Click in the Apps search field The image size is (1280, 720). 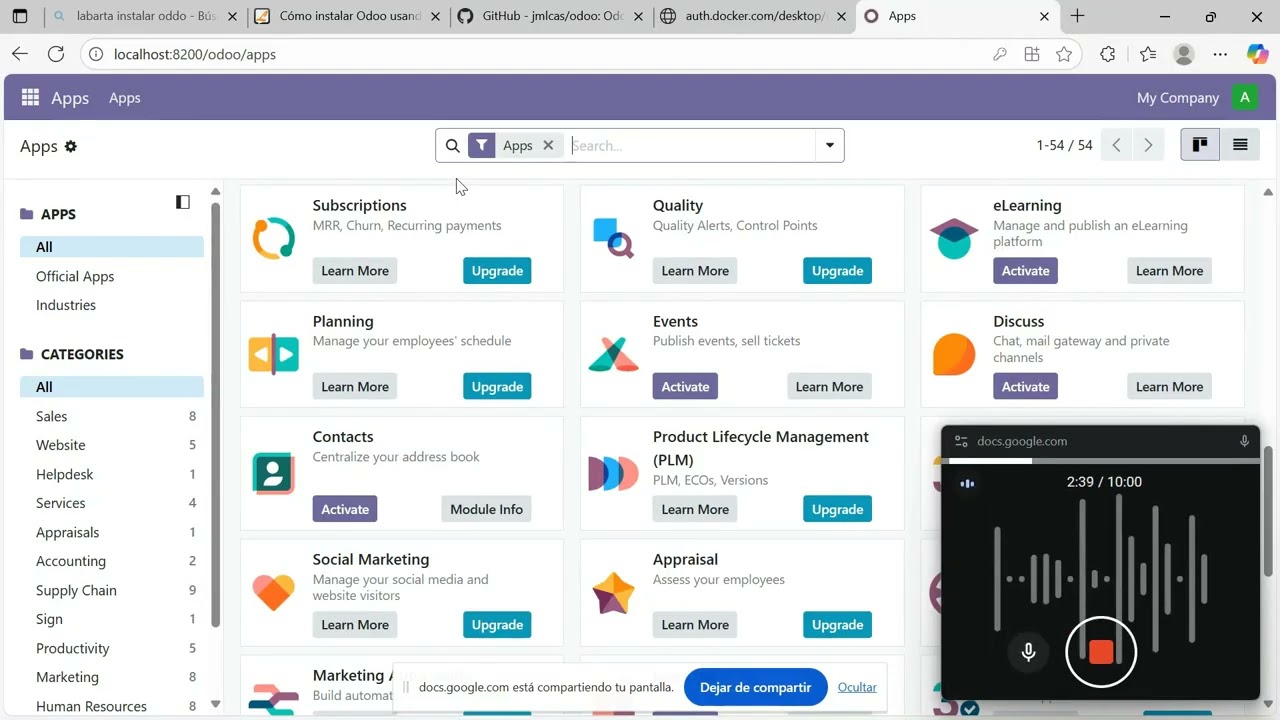[x=690, y=146]
